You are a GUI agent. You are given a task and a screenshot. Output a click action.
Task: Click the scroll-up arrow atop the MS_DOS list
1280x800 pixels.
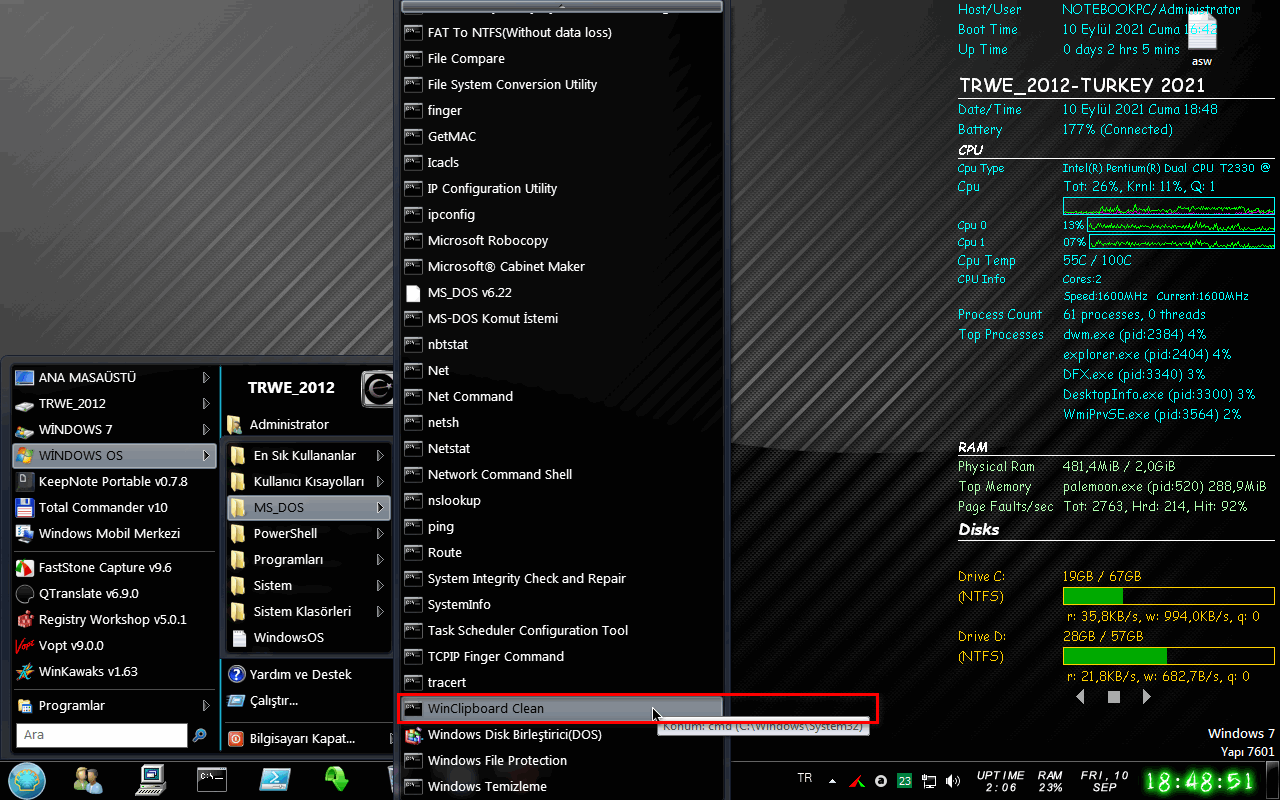click(x=561, y=6)
